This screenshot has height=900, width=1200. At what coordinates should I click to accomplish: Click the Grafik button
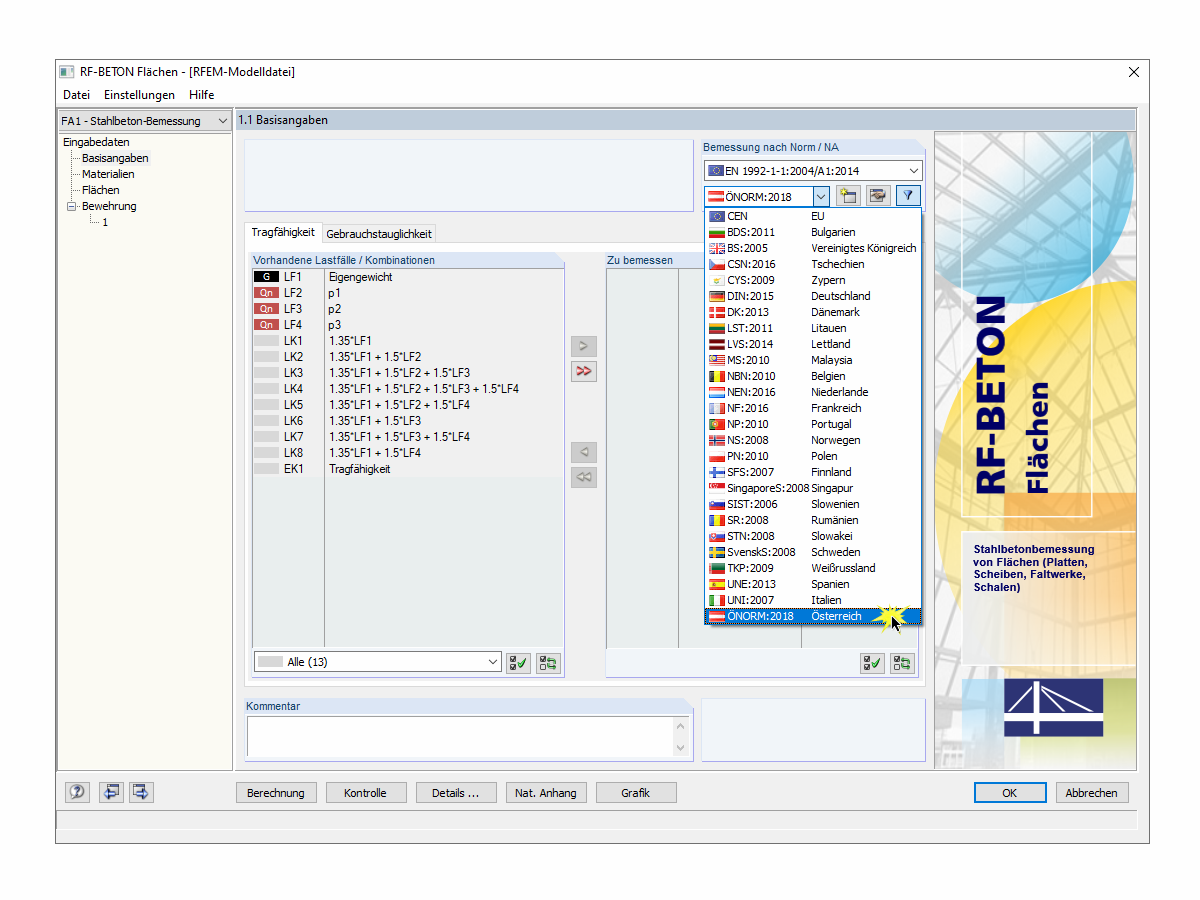click(636, 793)
